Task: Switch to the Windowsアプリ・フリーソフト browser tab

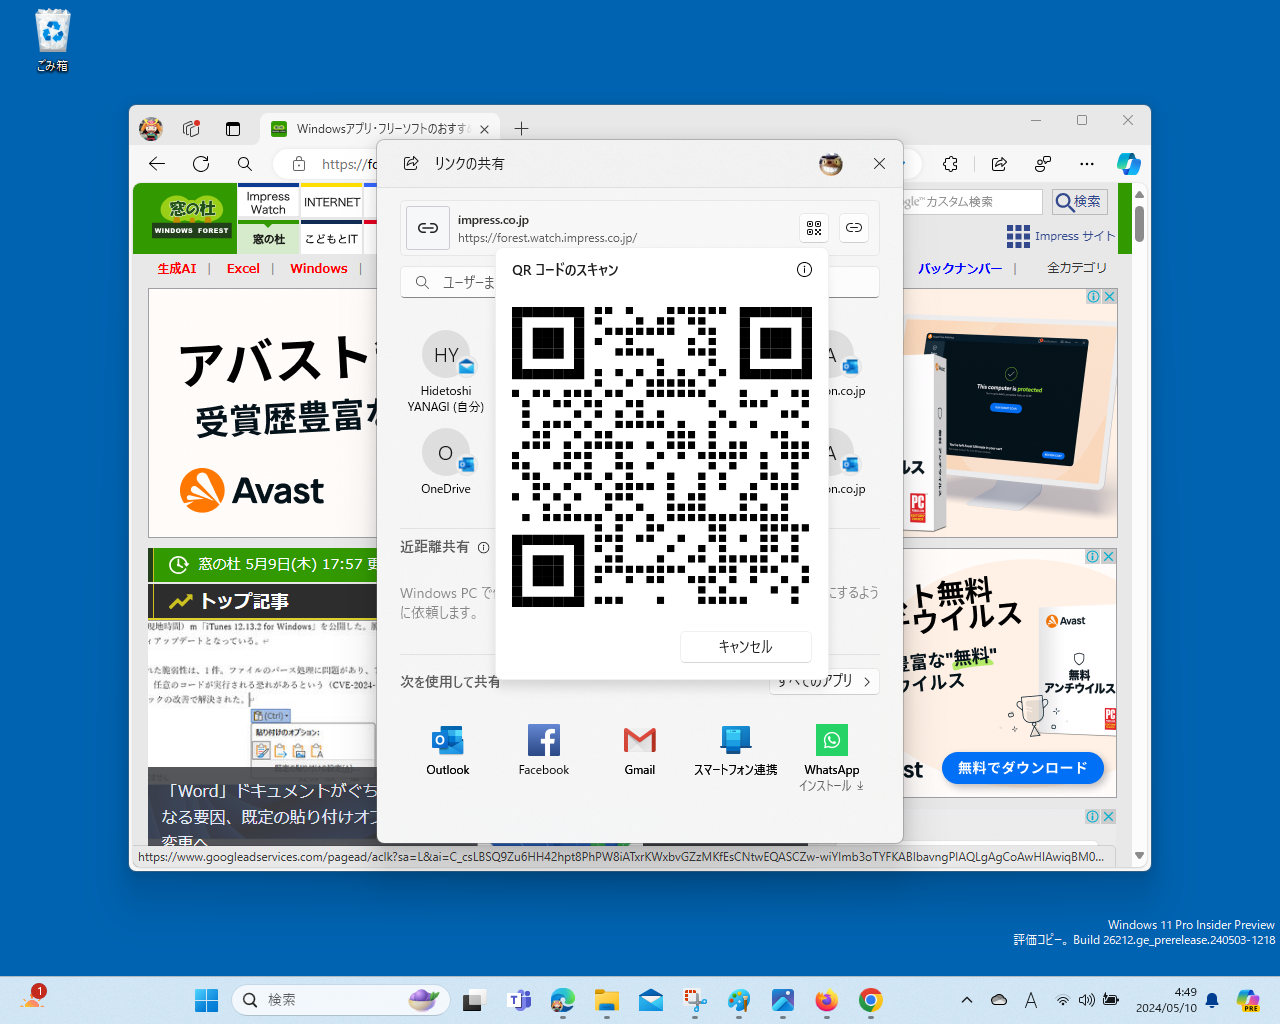Action: tap(370, 129)
